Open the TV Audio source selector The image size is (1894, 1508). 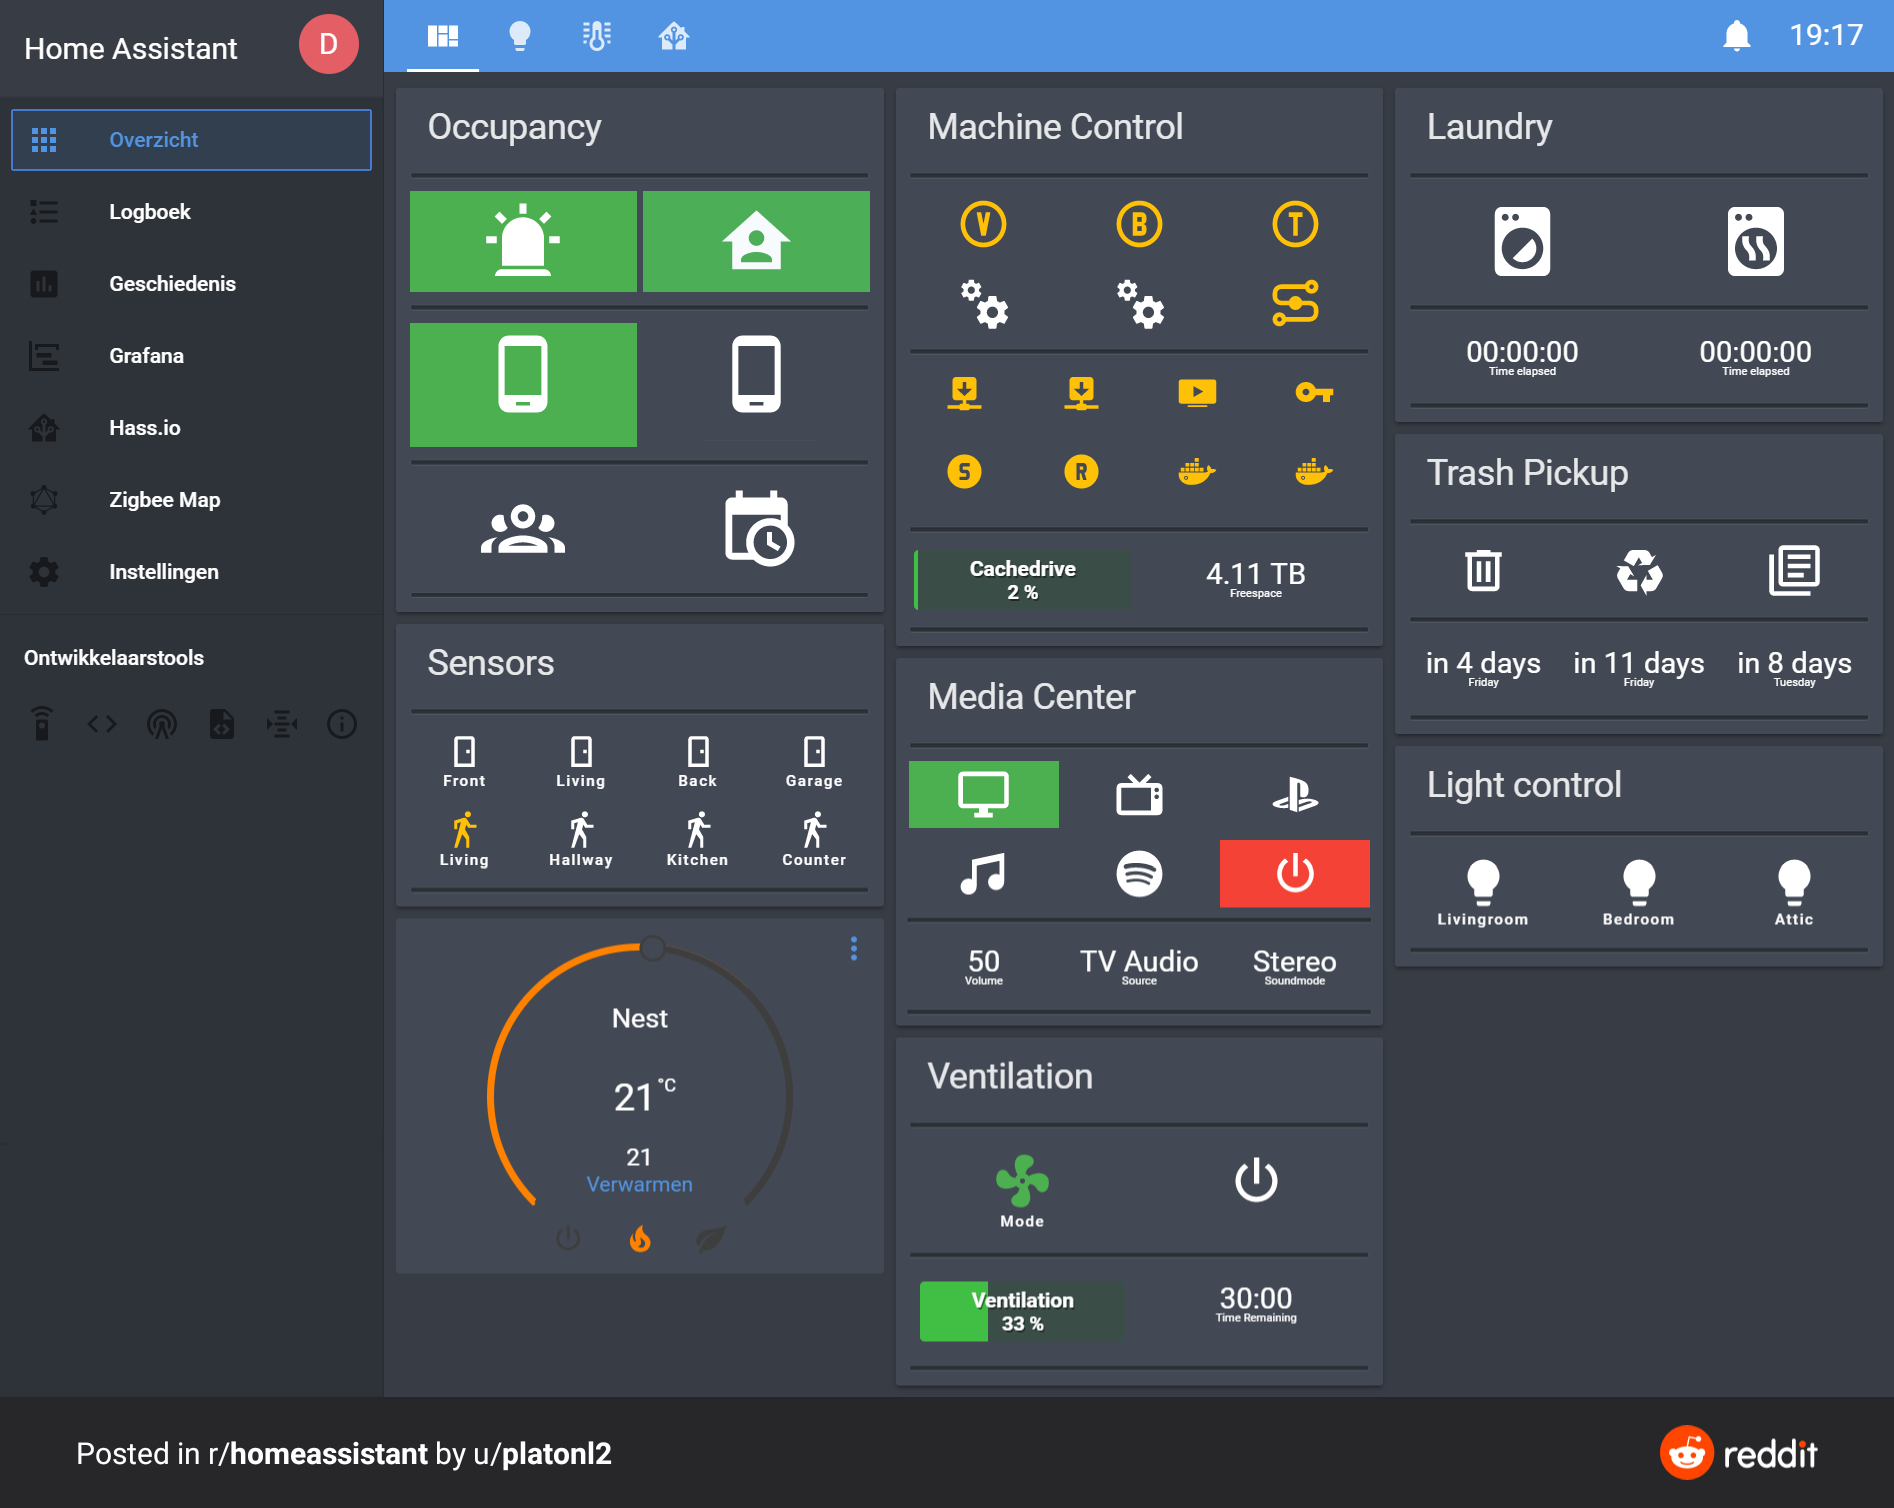coord(1138,964)
